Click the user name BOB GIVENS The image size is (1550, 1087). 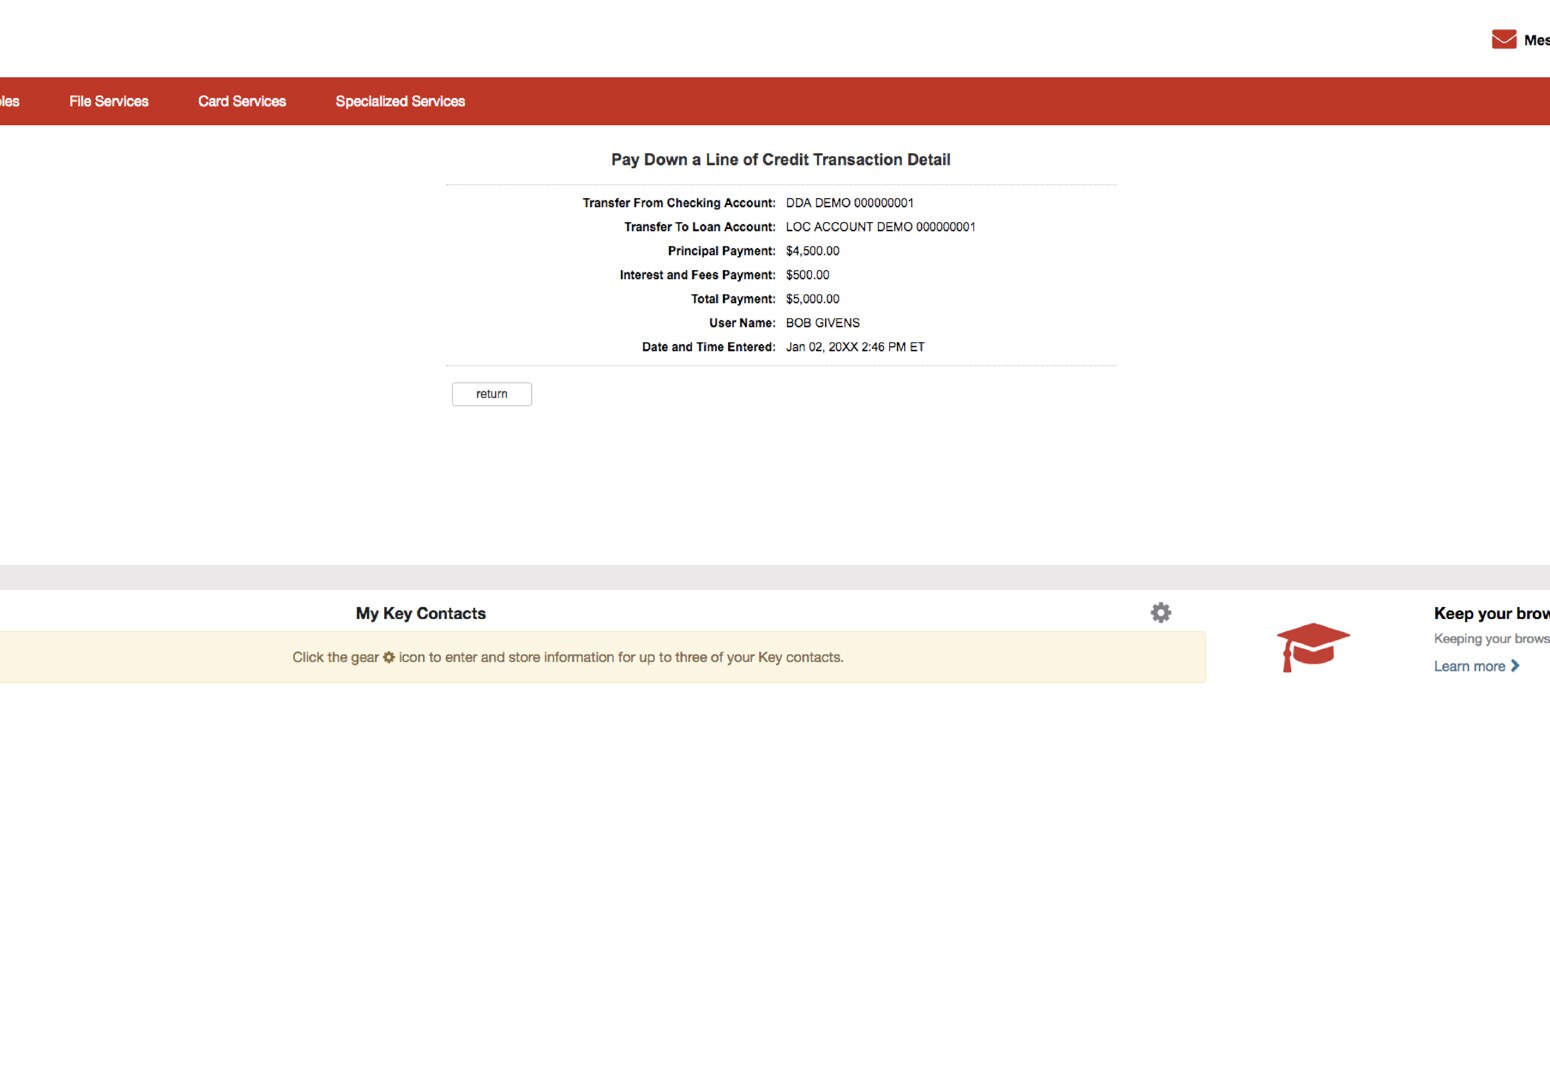point(823,322)
